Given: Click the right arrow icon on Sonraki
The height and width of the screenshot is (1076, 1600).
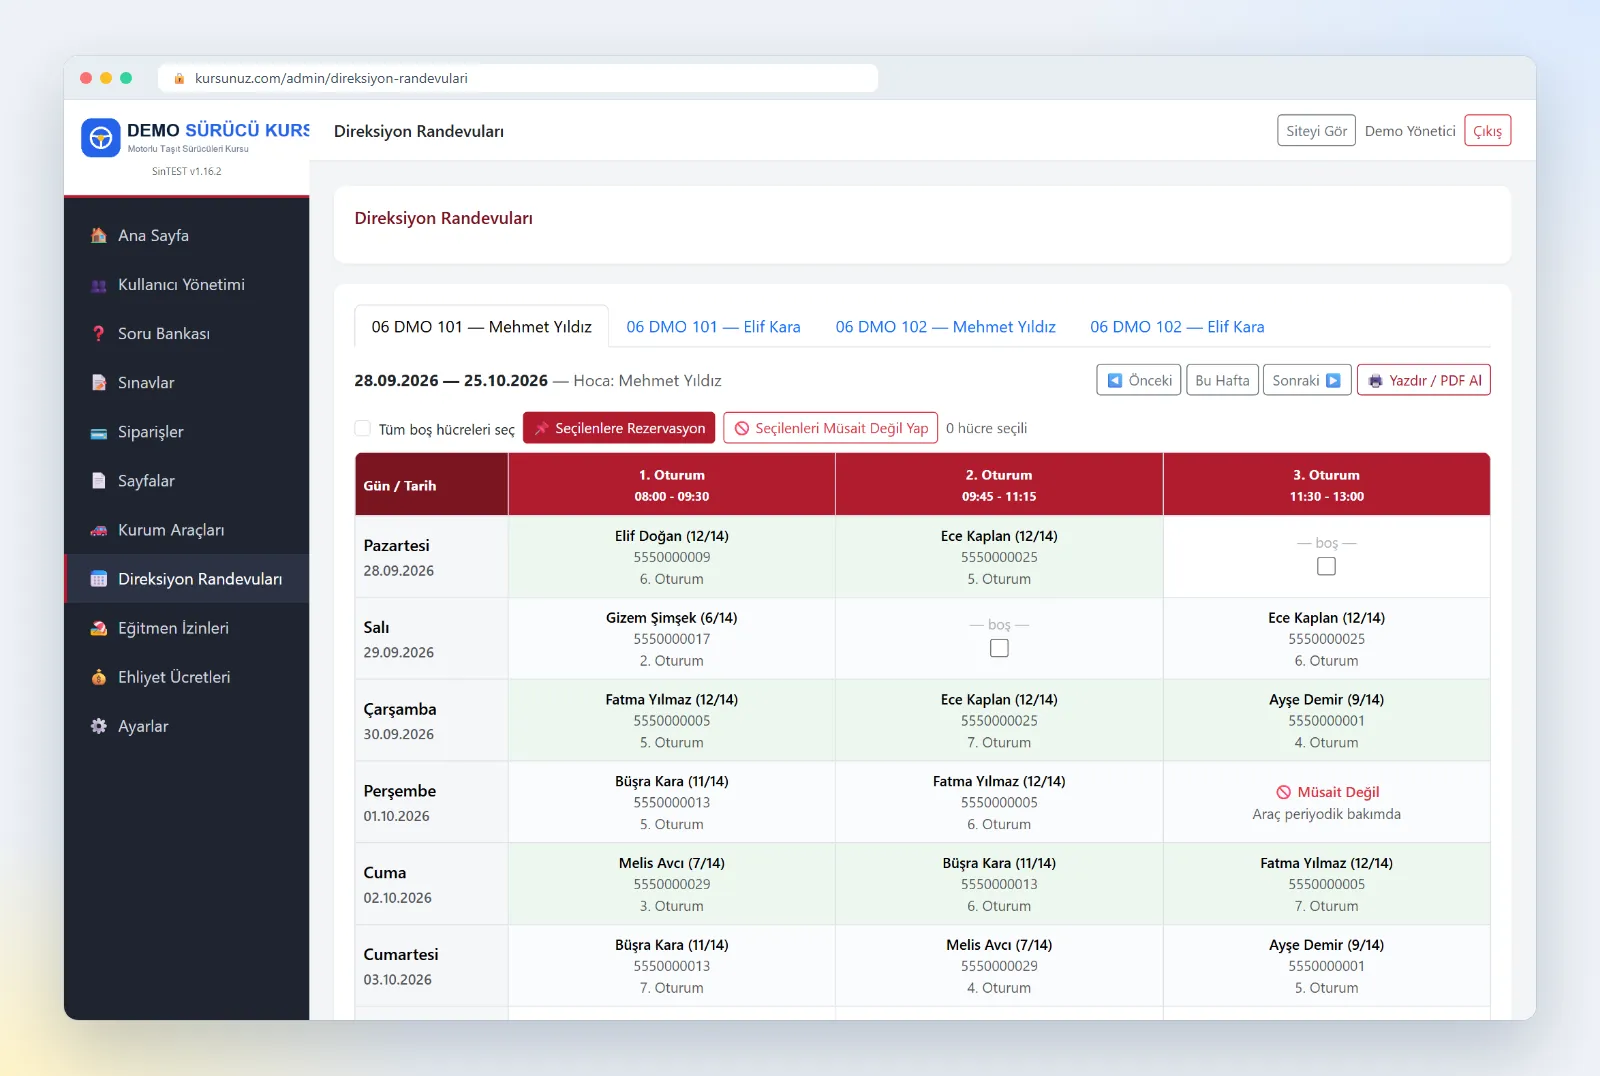Looking at the screenshot, I should coord(1333,381).
